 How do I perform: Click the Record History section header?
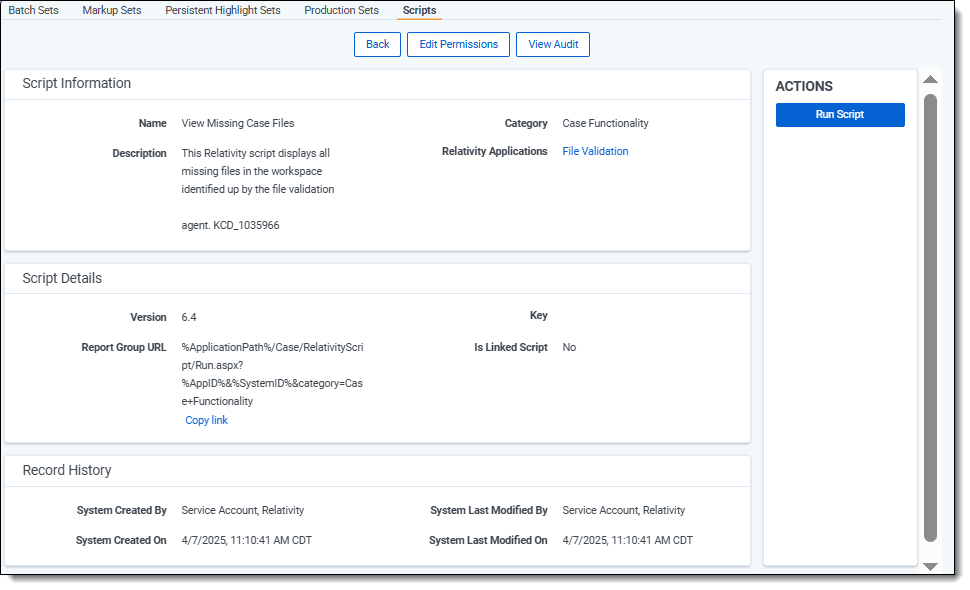[x=67, y=470]
